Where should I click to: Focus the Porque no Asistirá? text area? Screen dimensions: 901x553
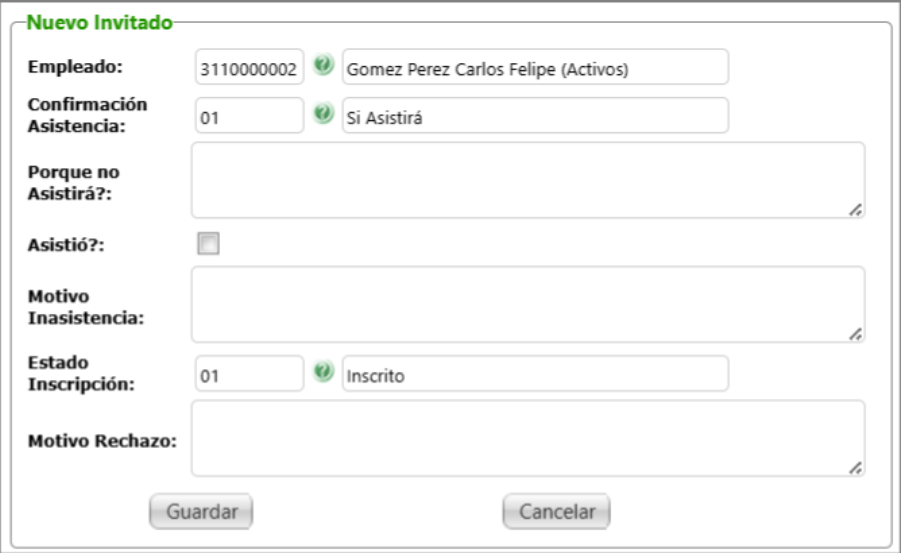tap(527, 180)
